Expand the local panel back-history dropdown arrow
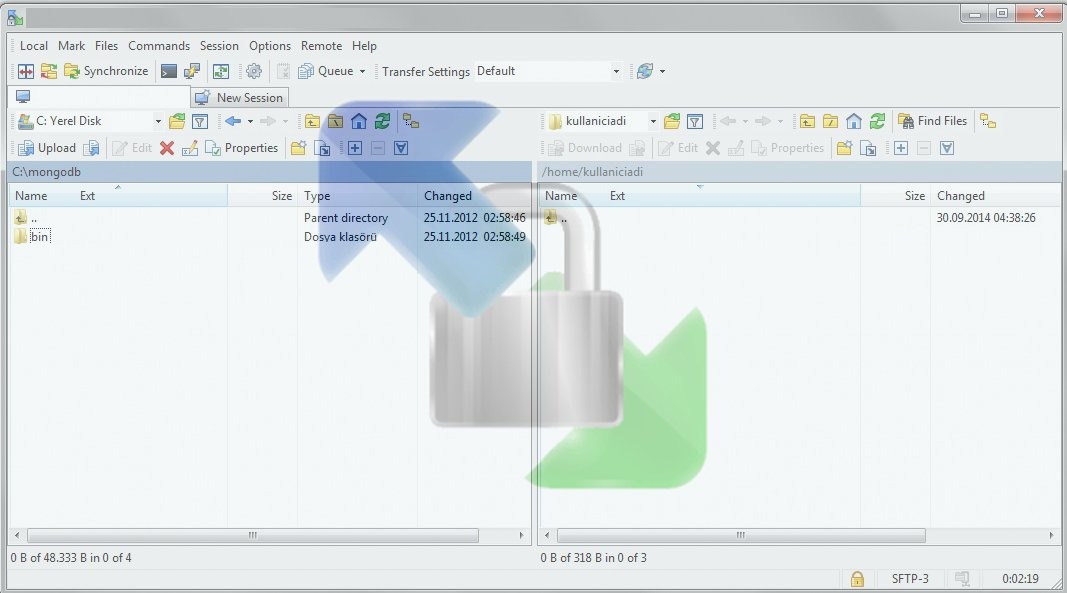1067x593 pixels. (x=250, y=121)
